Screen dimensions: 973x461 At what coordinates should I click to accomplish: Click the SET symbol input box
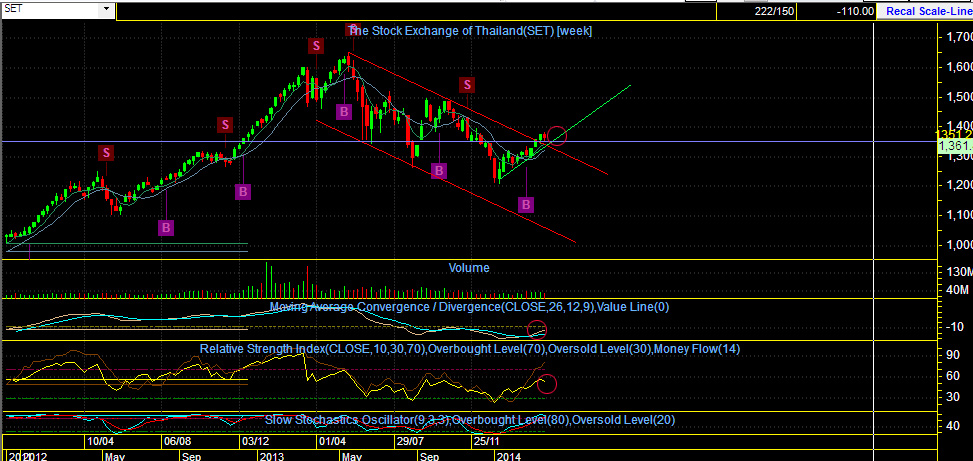click(51, 9)
